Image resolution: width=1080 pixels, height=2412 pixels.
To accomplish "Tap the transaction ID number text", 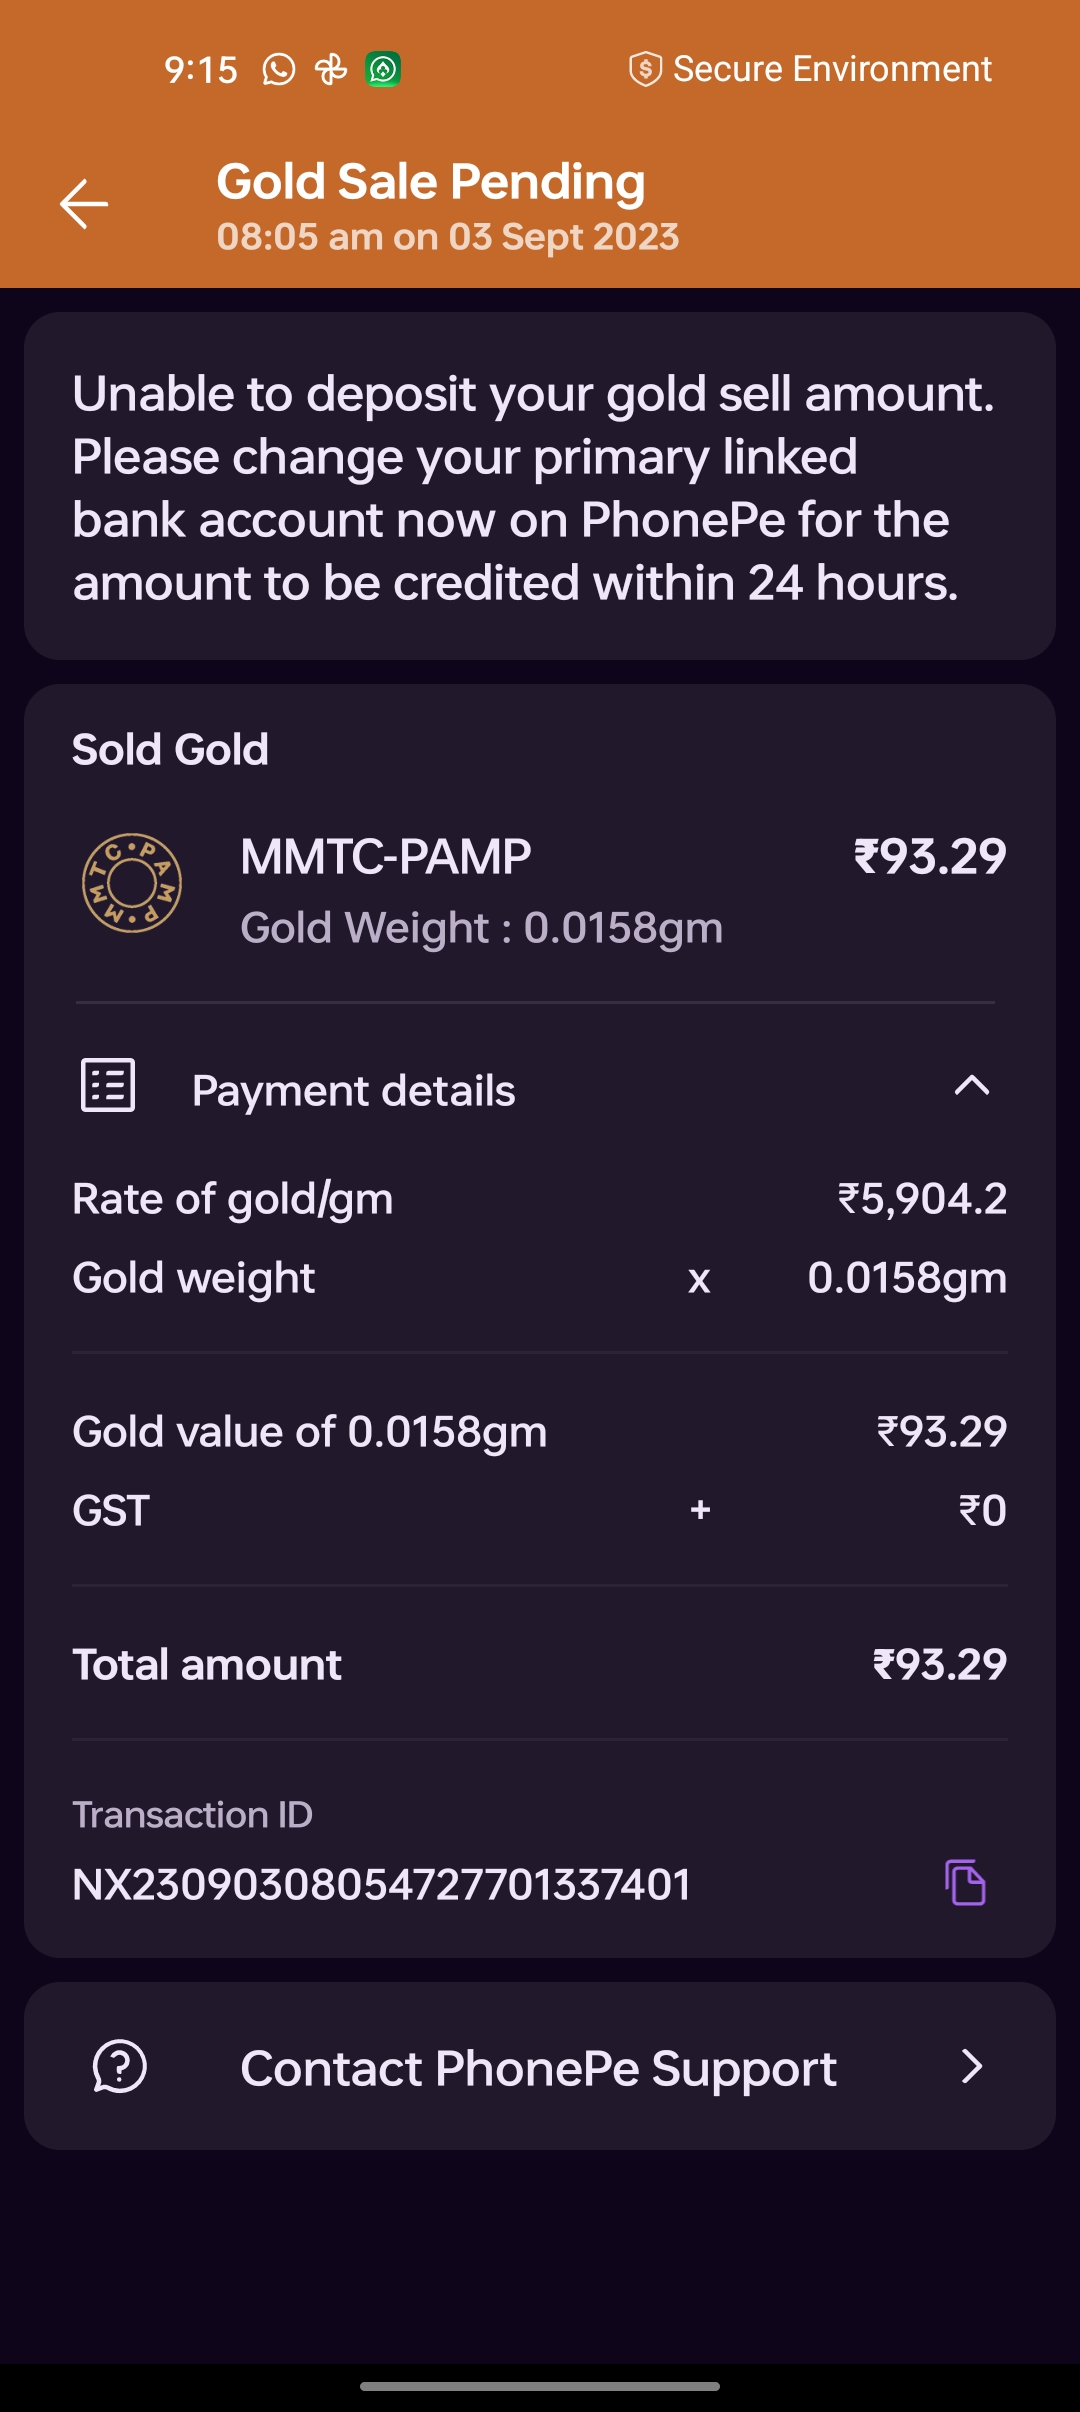I will pos(382,1885).
